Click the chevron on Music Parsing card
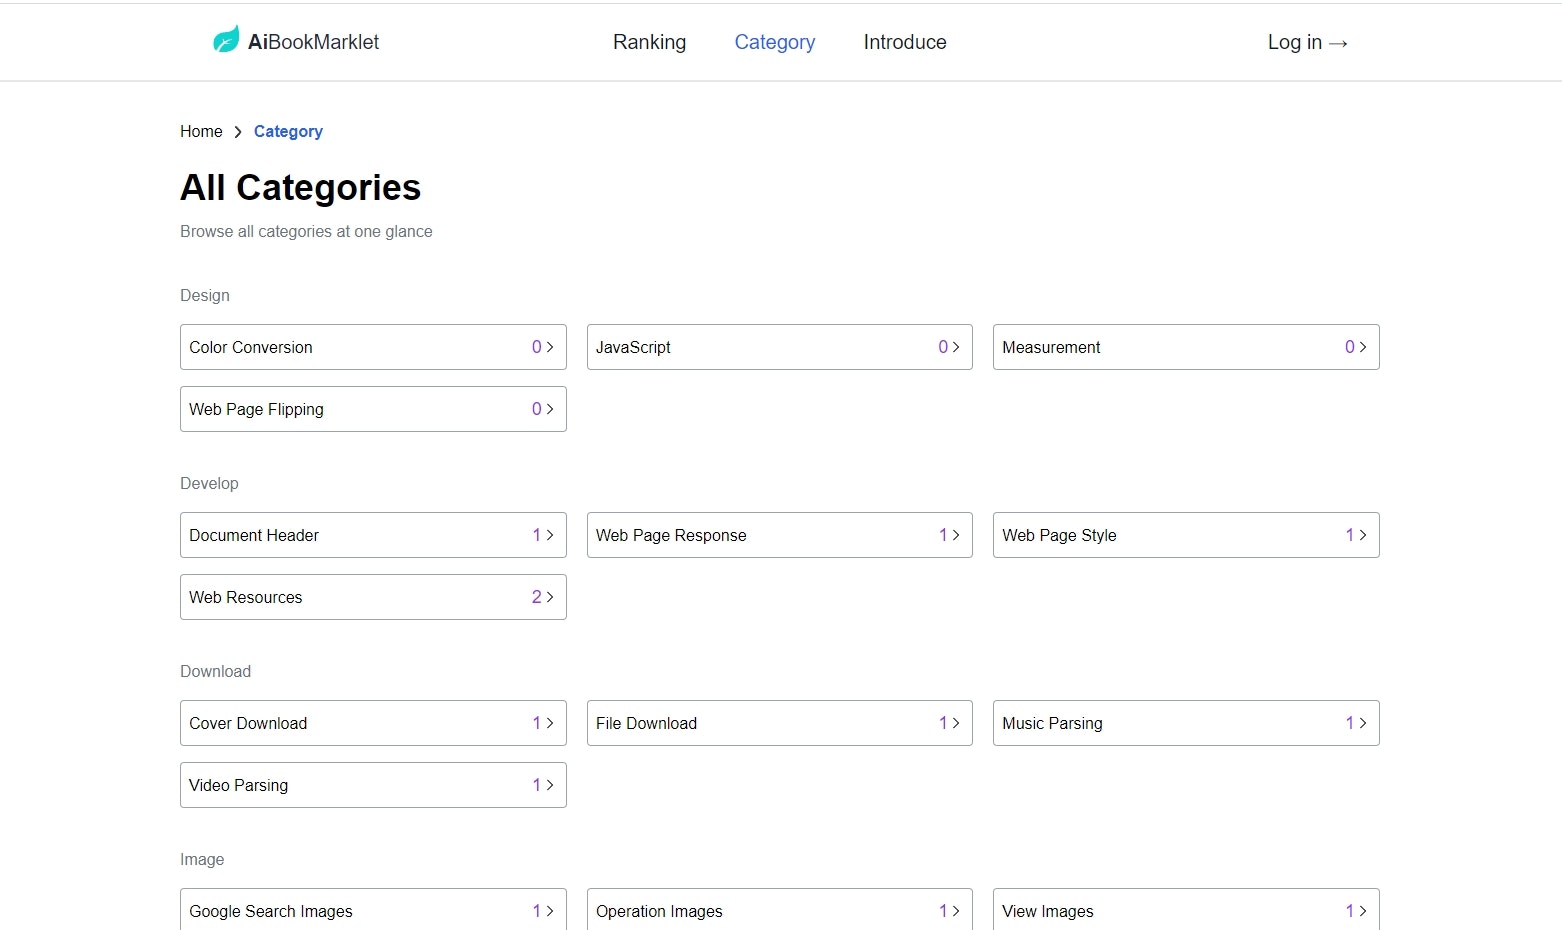Viewport: 1562px width, 930px height. click(1363, 723)
